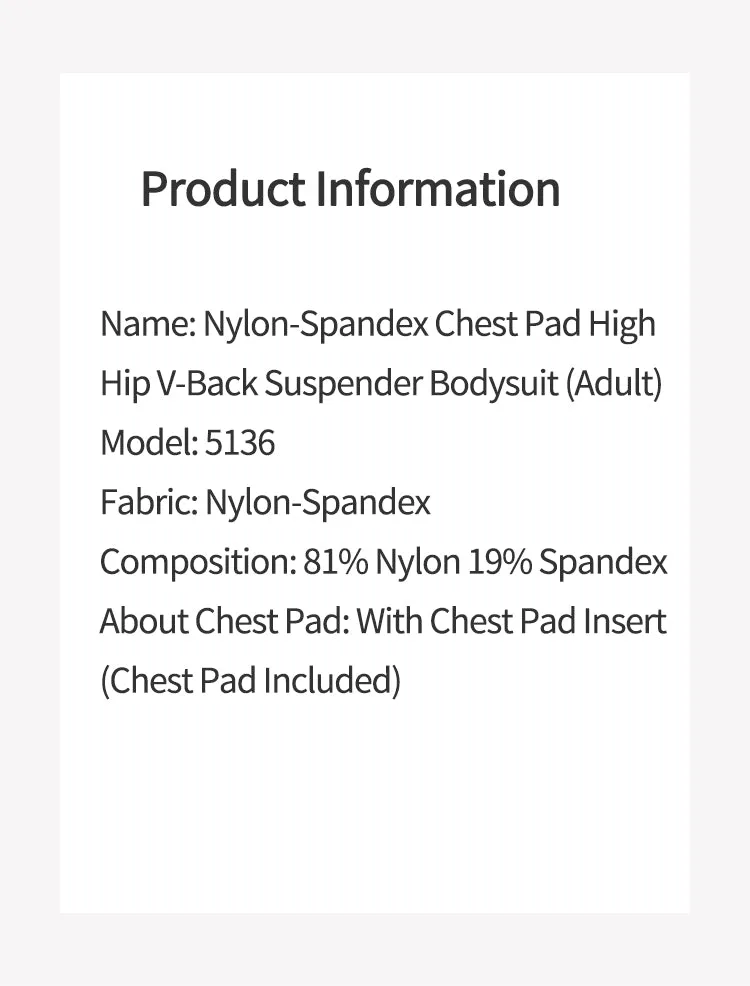Screen dimensions: 750x986
Task: Click the Composition: 81% Nylon 19% Spandex line
Action: coord(383,562)
